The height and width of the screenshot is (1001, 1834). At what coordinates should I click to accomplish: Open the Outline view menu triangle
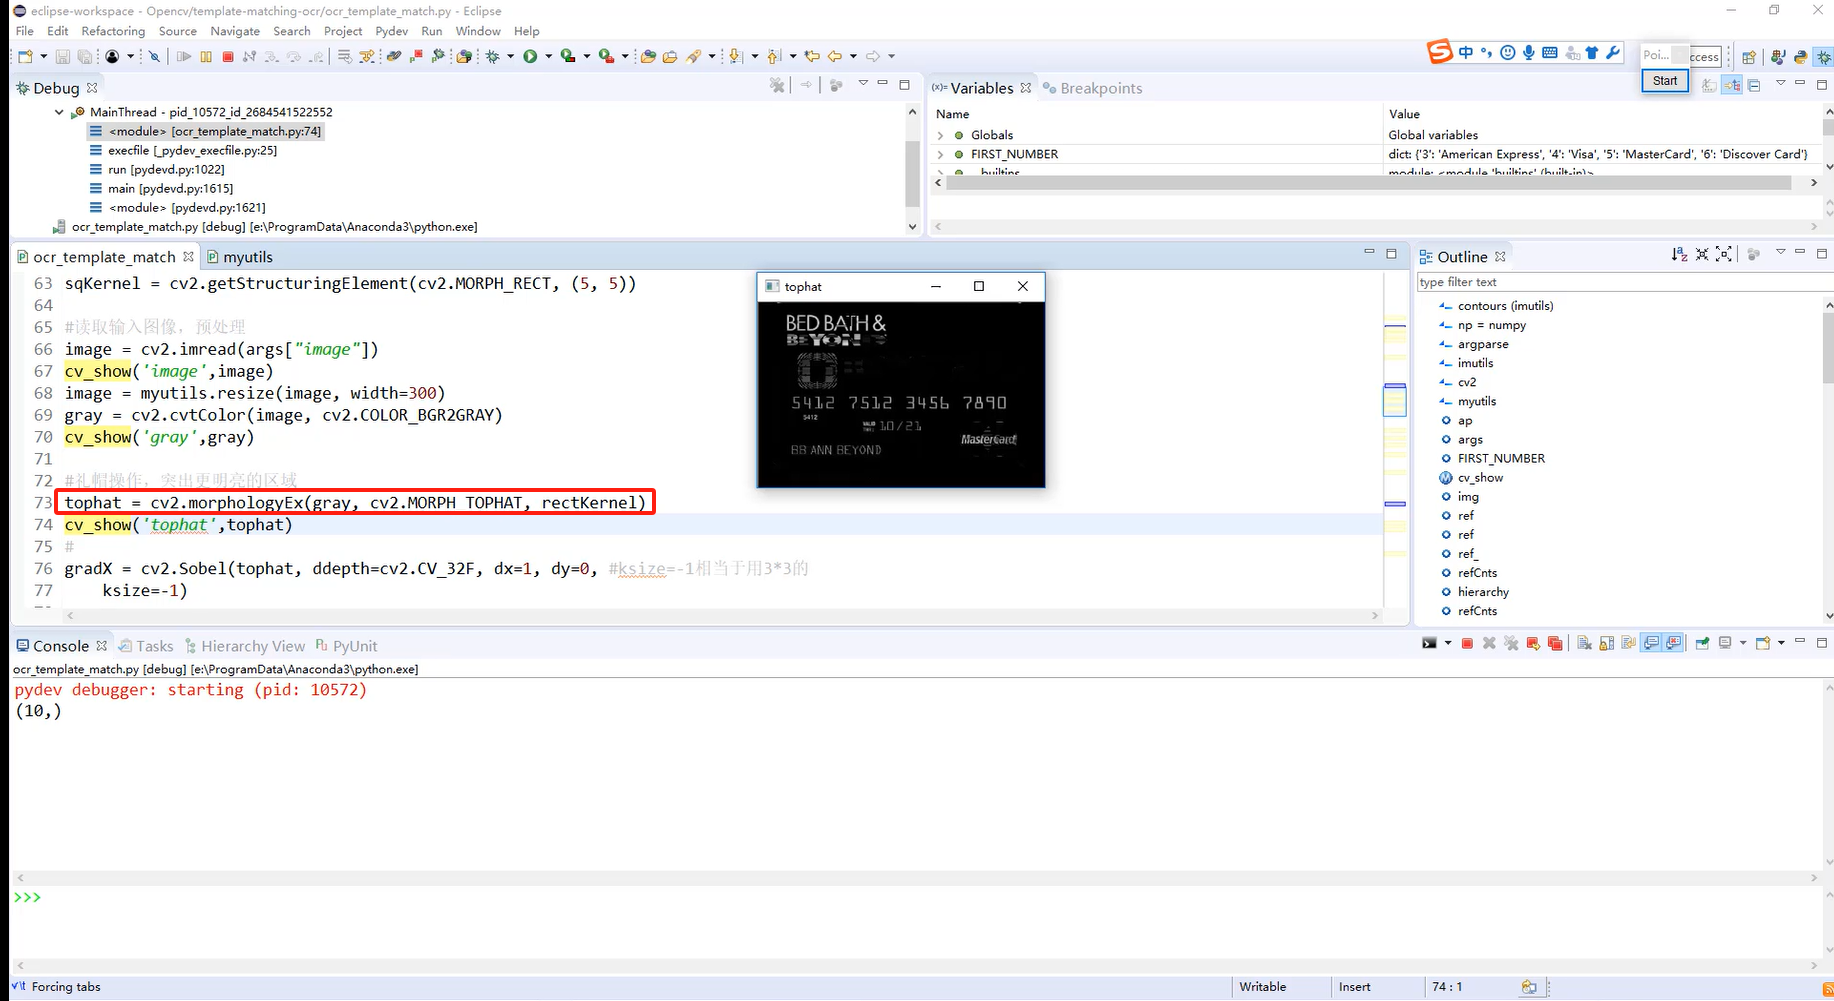tap(1780, 253)
